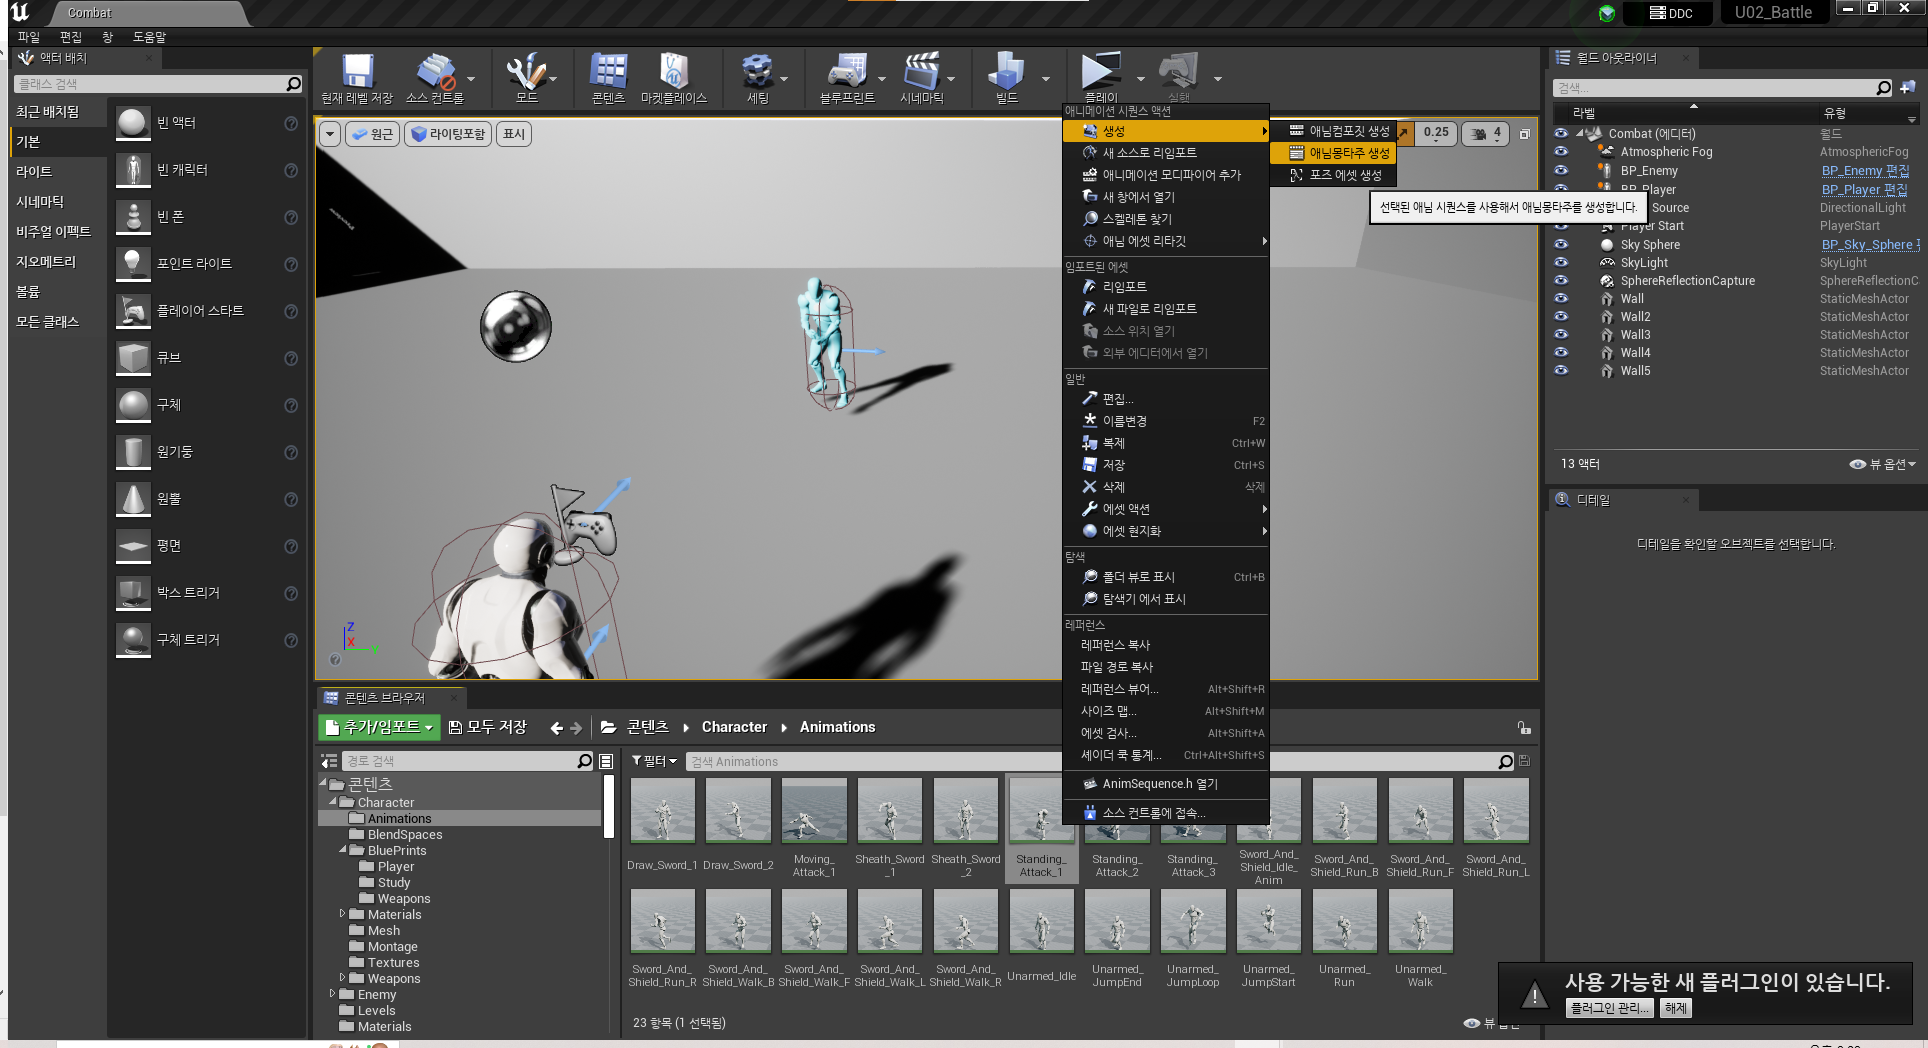Open the Lit view mode dropdown

(x=448, y=134)
